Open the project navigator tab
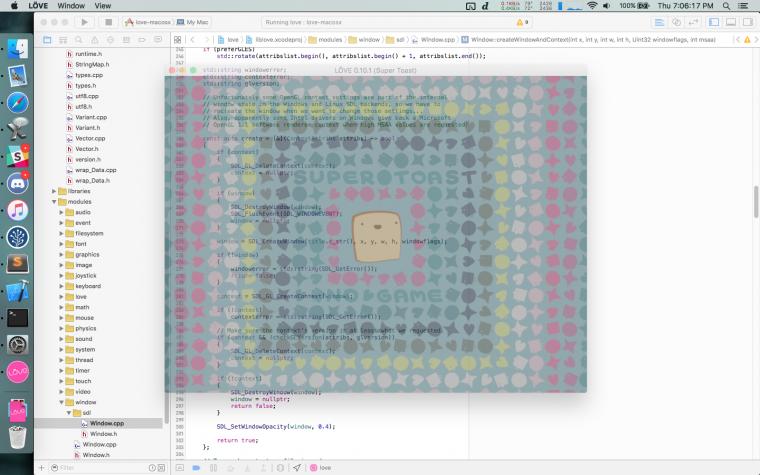Screen dimensions: 760x475 [47, 40]
